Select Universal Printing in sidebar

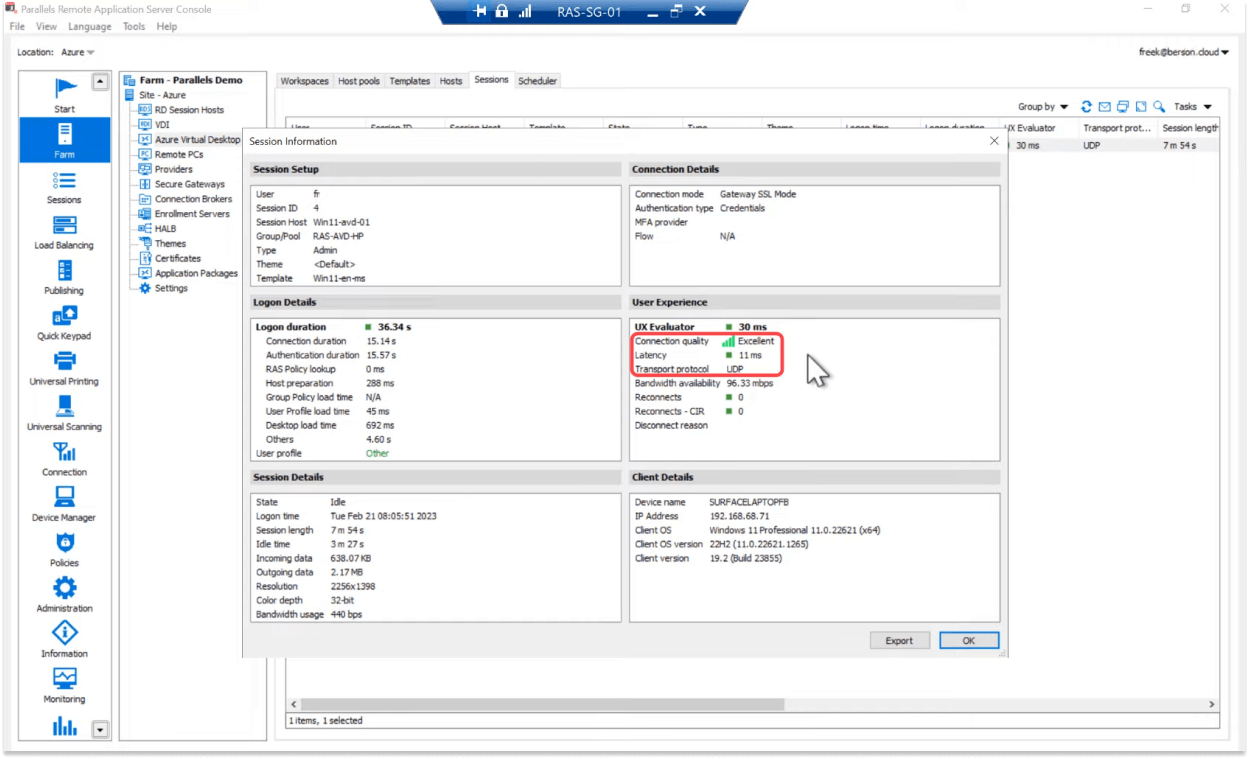pyautogui.click(x=64, y=368)
